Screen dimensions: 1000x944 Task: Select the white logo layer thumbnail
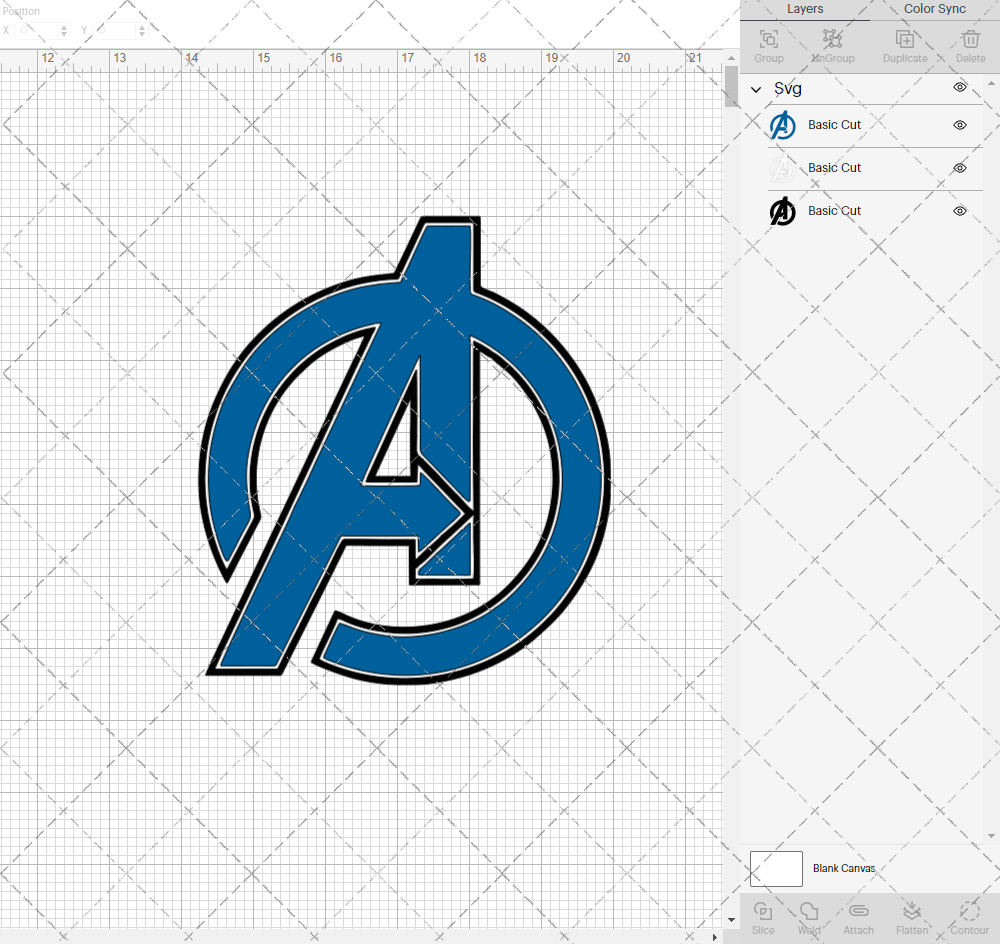(783, 168)
